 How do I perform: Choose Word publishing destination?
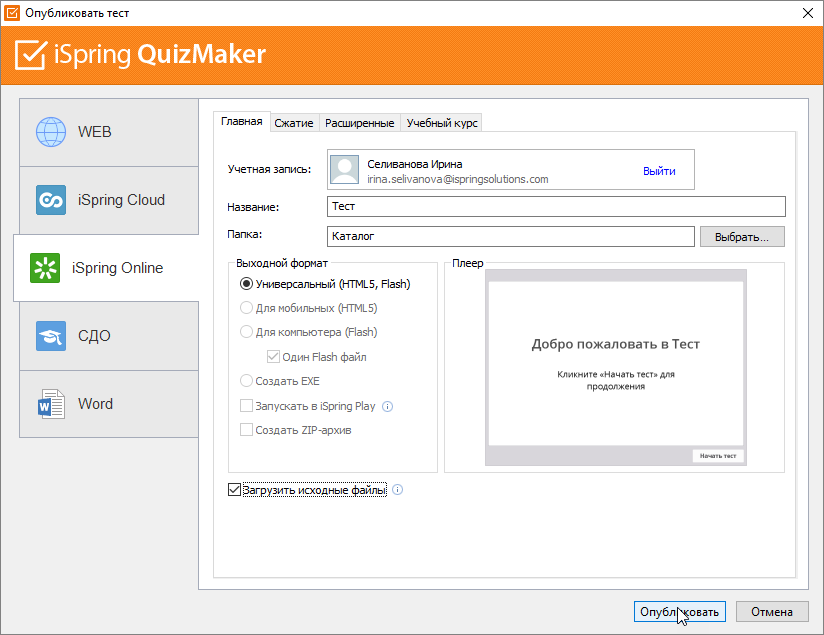coord(109,404)
